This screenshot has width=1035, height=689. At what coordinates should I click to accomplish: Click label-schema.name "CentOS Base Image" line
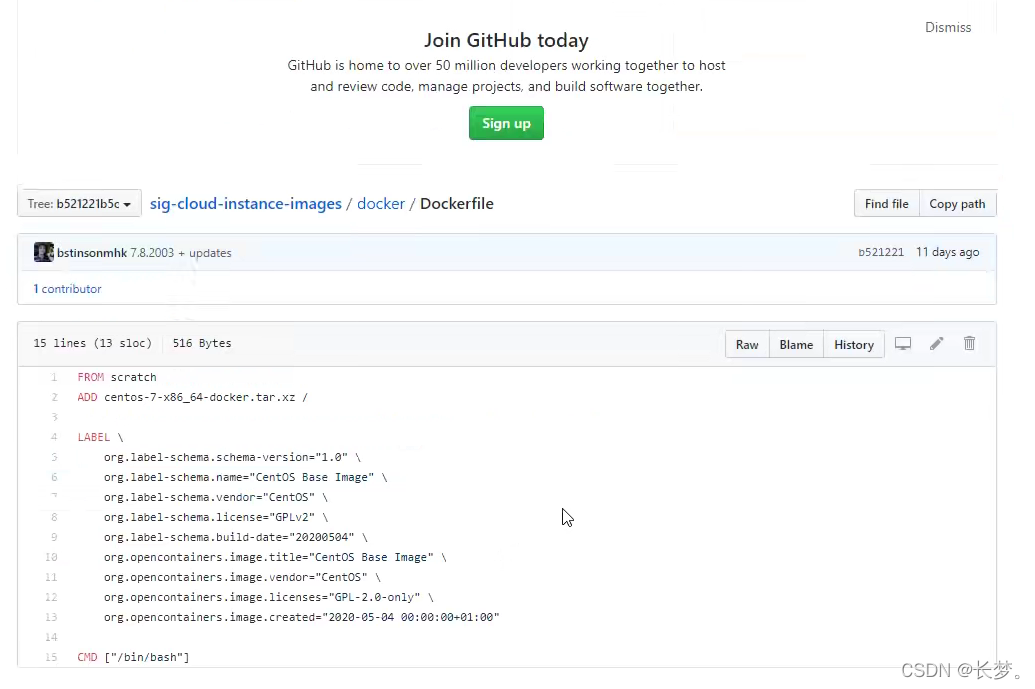(246, 477)
